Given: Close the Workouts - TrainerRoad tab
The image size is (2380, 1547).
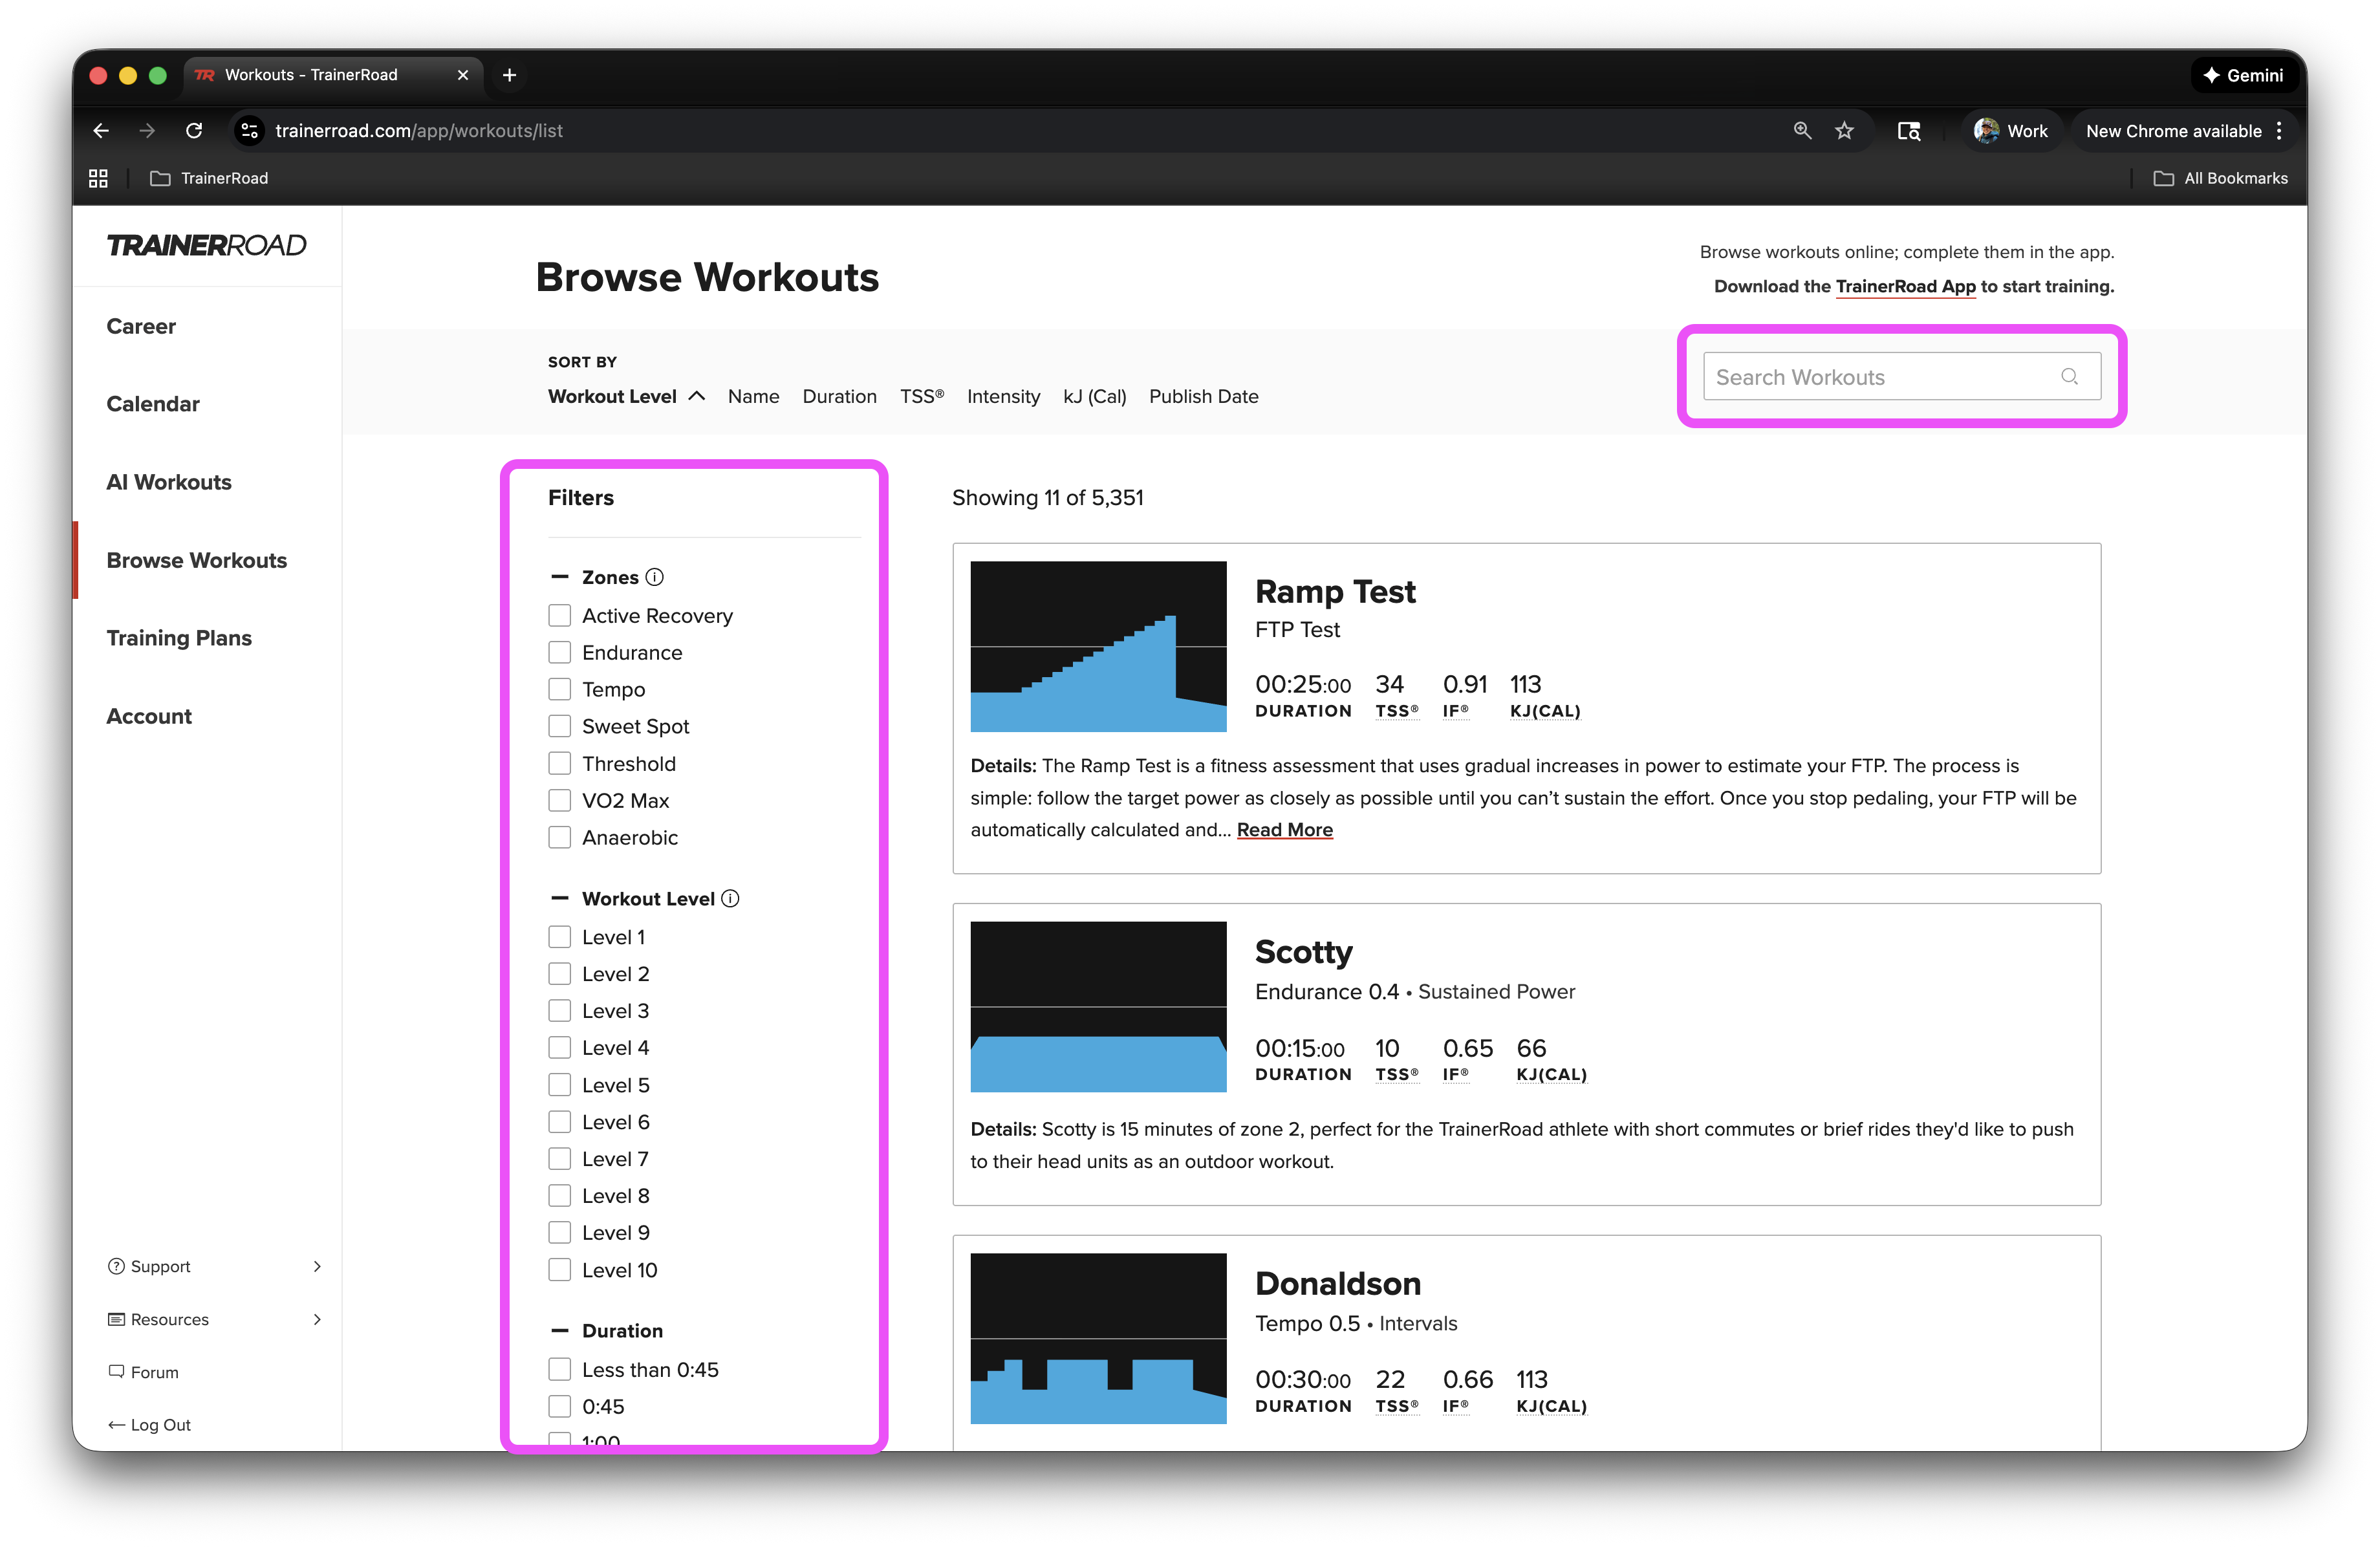Looking at the screenshot, I should pyautogui.click(x=463, y=75).
